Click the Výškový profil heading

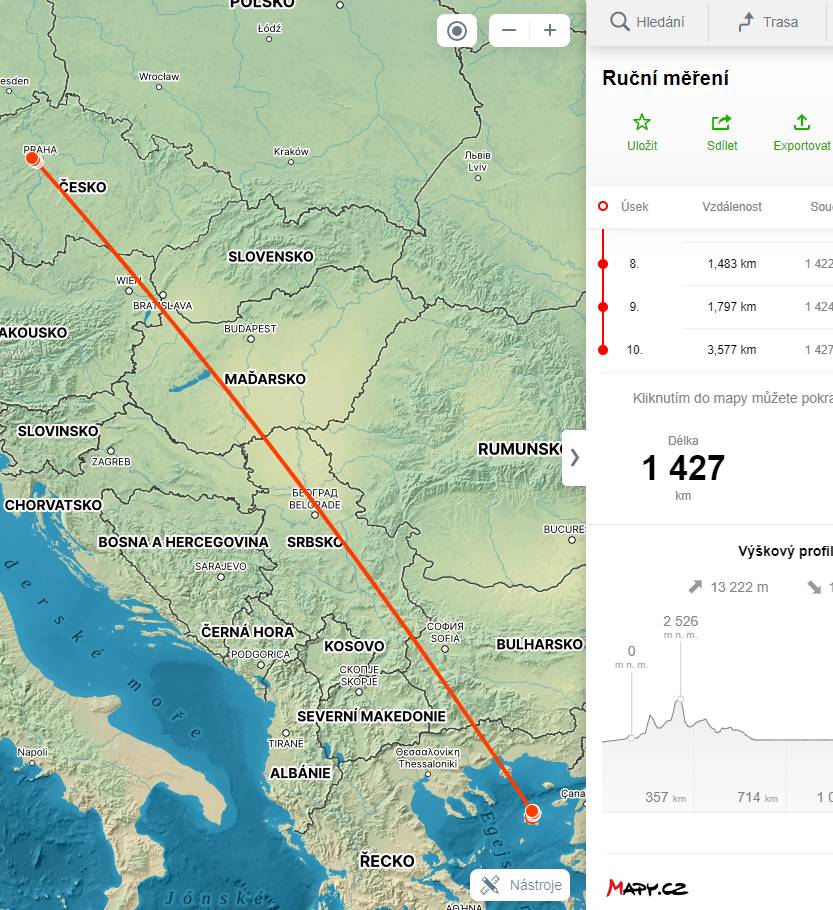tap(785, 551)
